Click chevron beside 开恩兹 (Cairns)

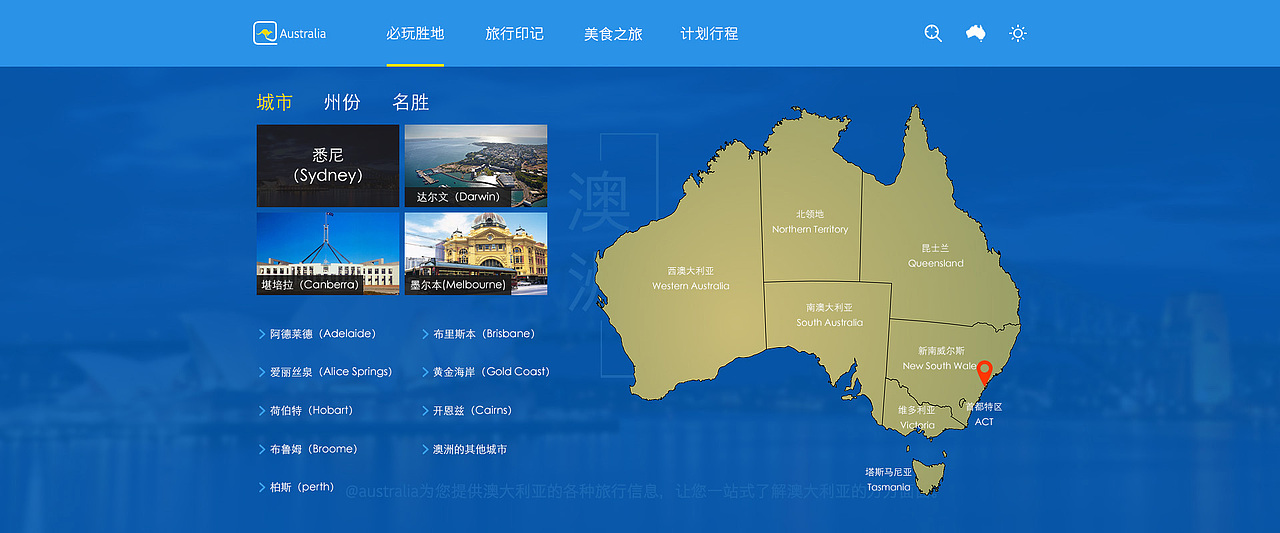pyautogui.click(x=425, y=411)
